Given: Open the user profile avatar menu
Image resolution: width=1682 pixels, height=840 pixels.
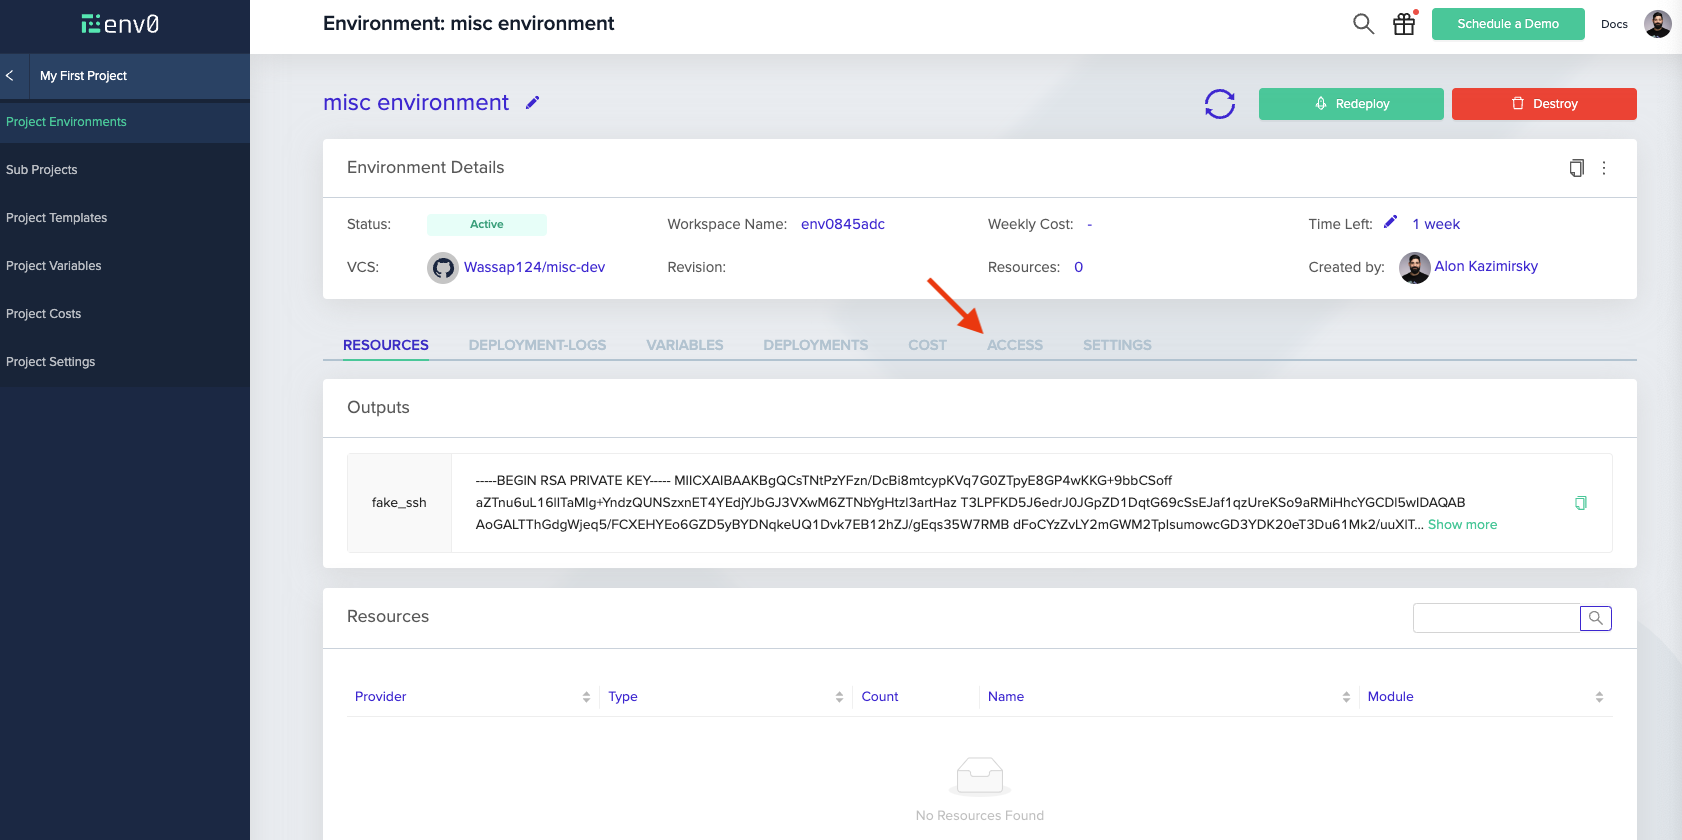Looking at the screenshot, I should (x=1658, y=24).
